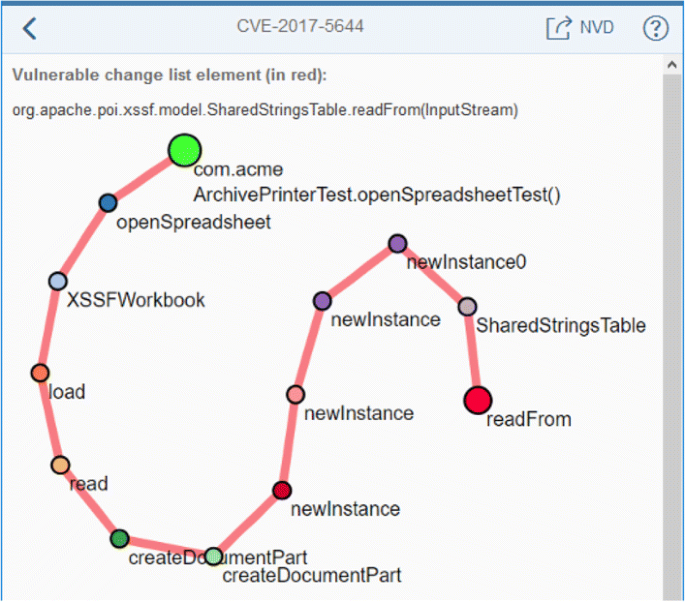Click the light green createDocumentPart node
Screen dimensions: 685x602
click(x=213, y=556)
